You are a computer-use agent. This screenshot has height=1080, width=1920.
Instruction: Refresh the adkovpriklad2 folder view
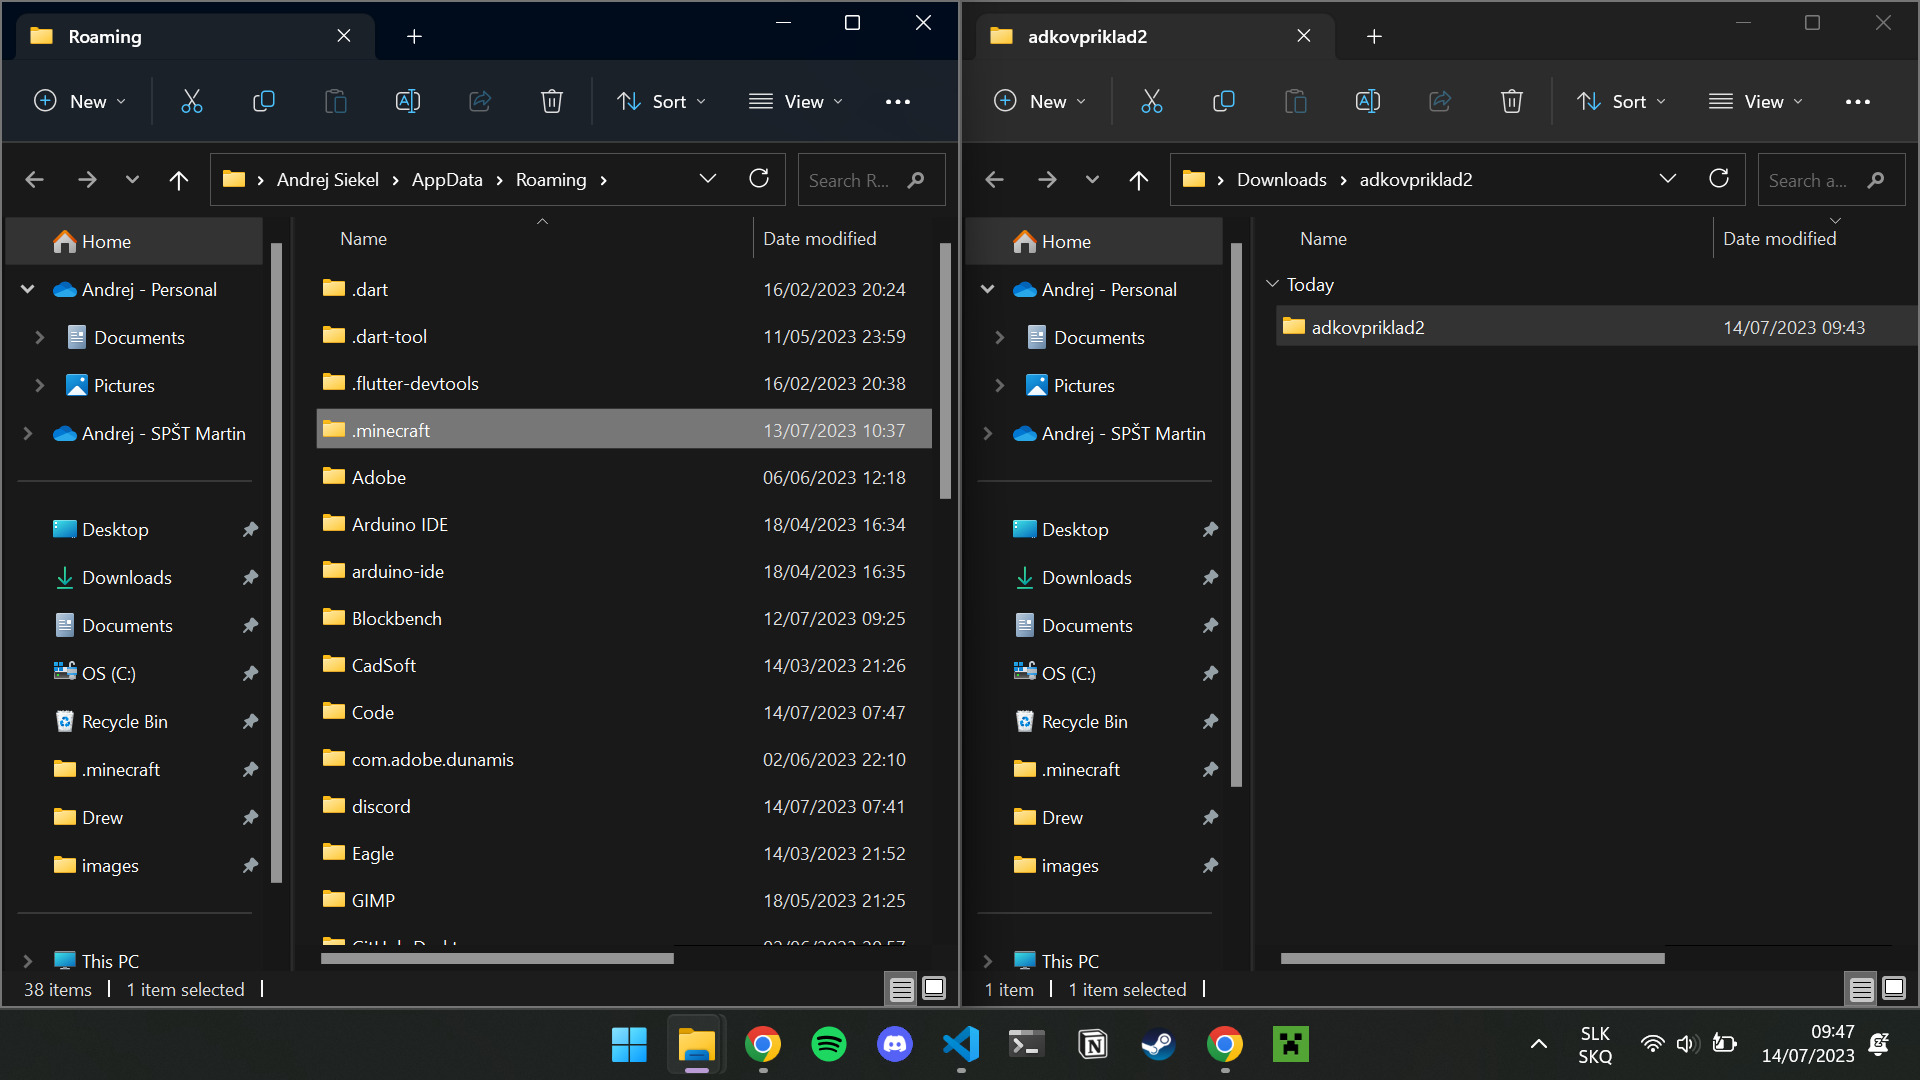click(1719, 179)
